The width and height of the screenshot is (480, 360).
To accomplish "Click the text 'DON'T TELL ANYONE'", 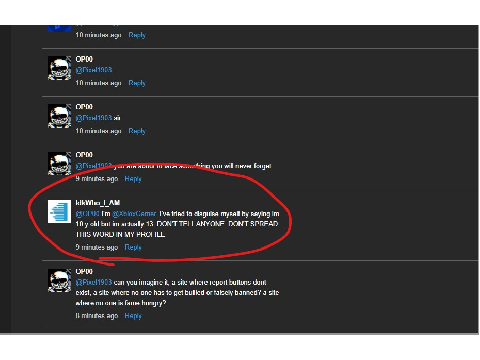I will coord(191,224).
